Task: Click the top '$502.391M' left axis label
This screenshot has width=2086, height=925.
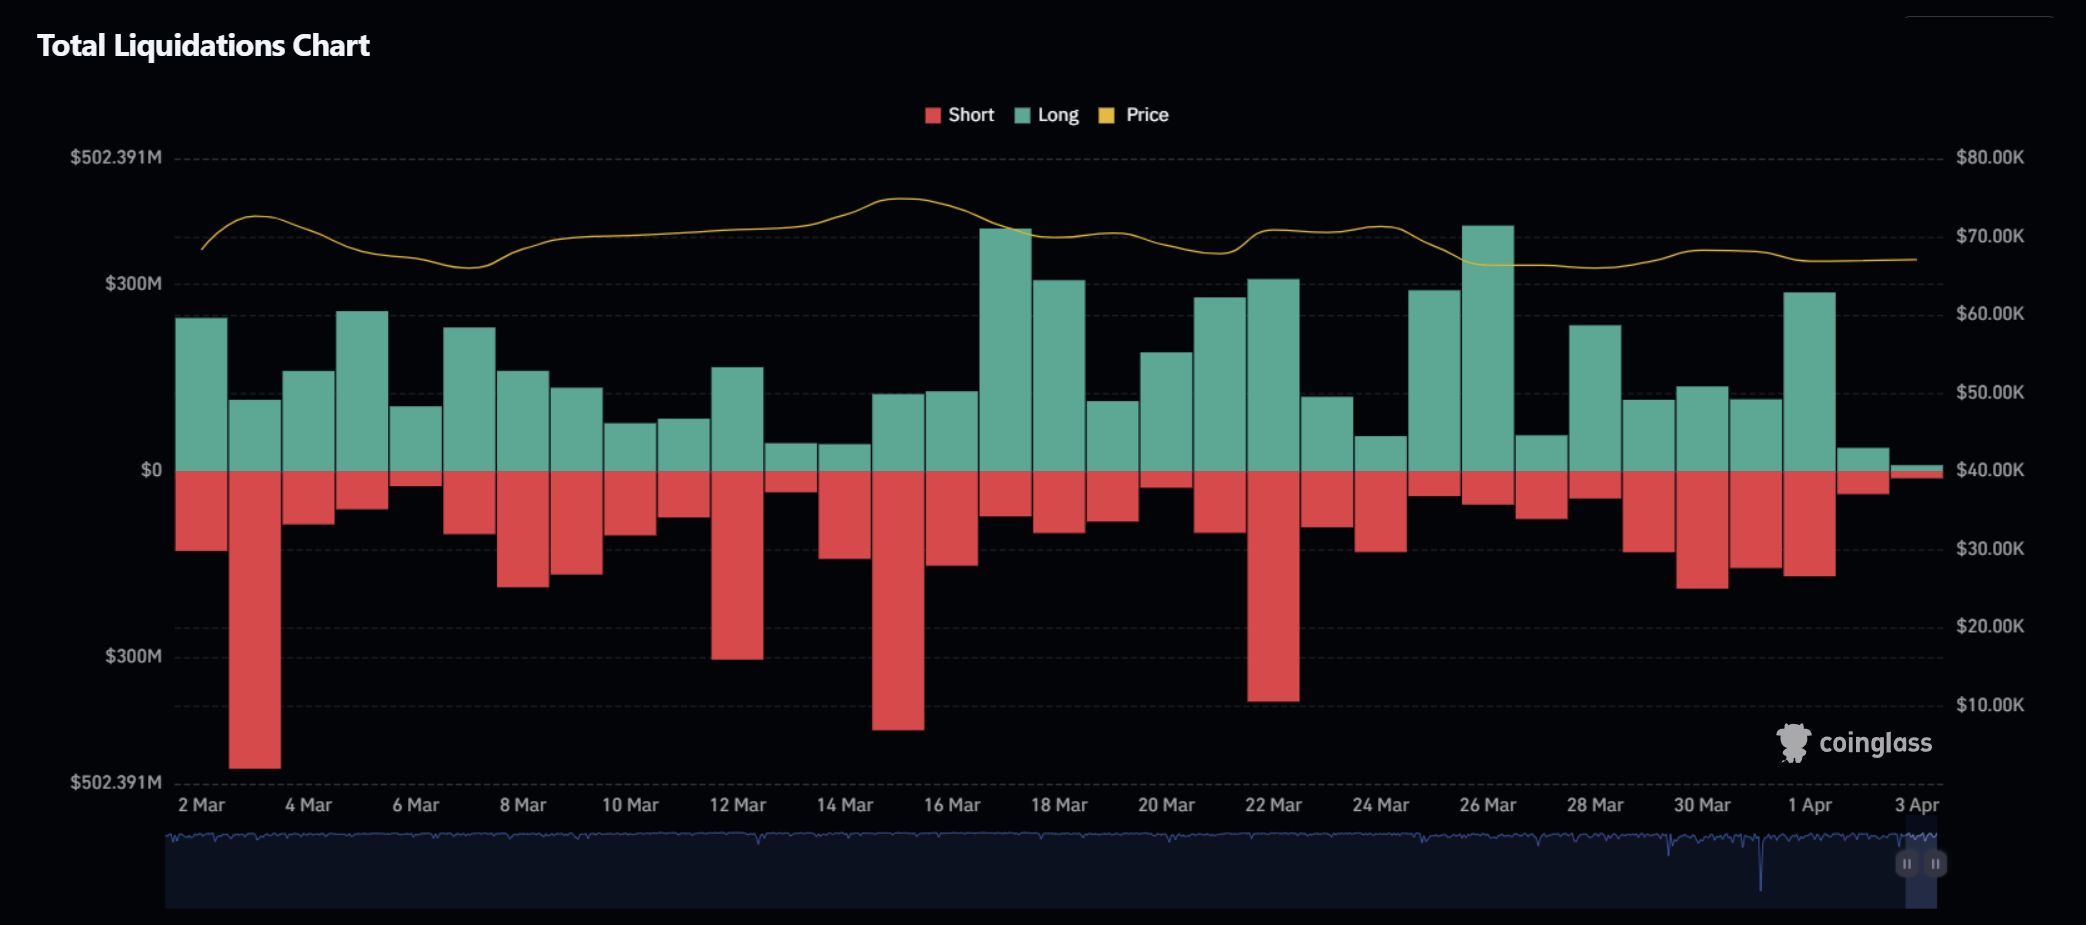Action: 115,158
